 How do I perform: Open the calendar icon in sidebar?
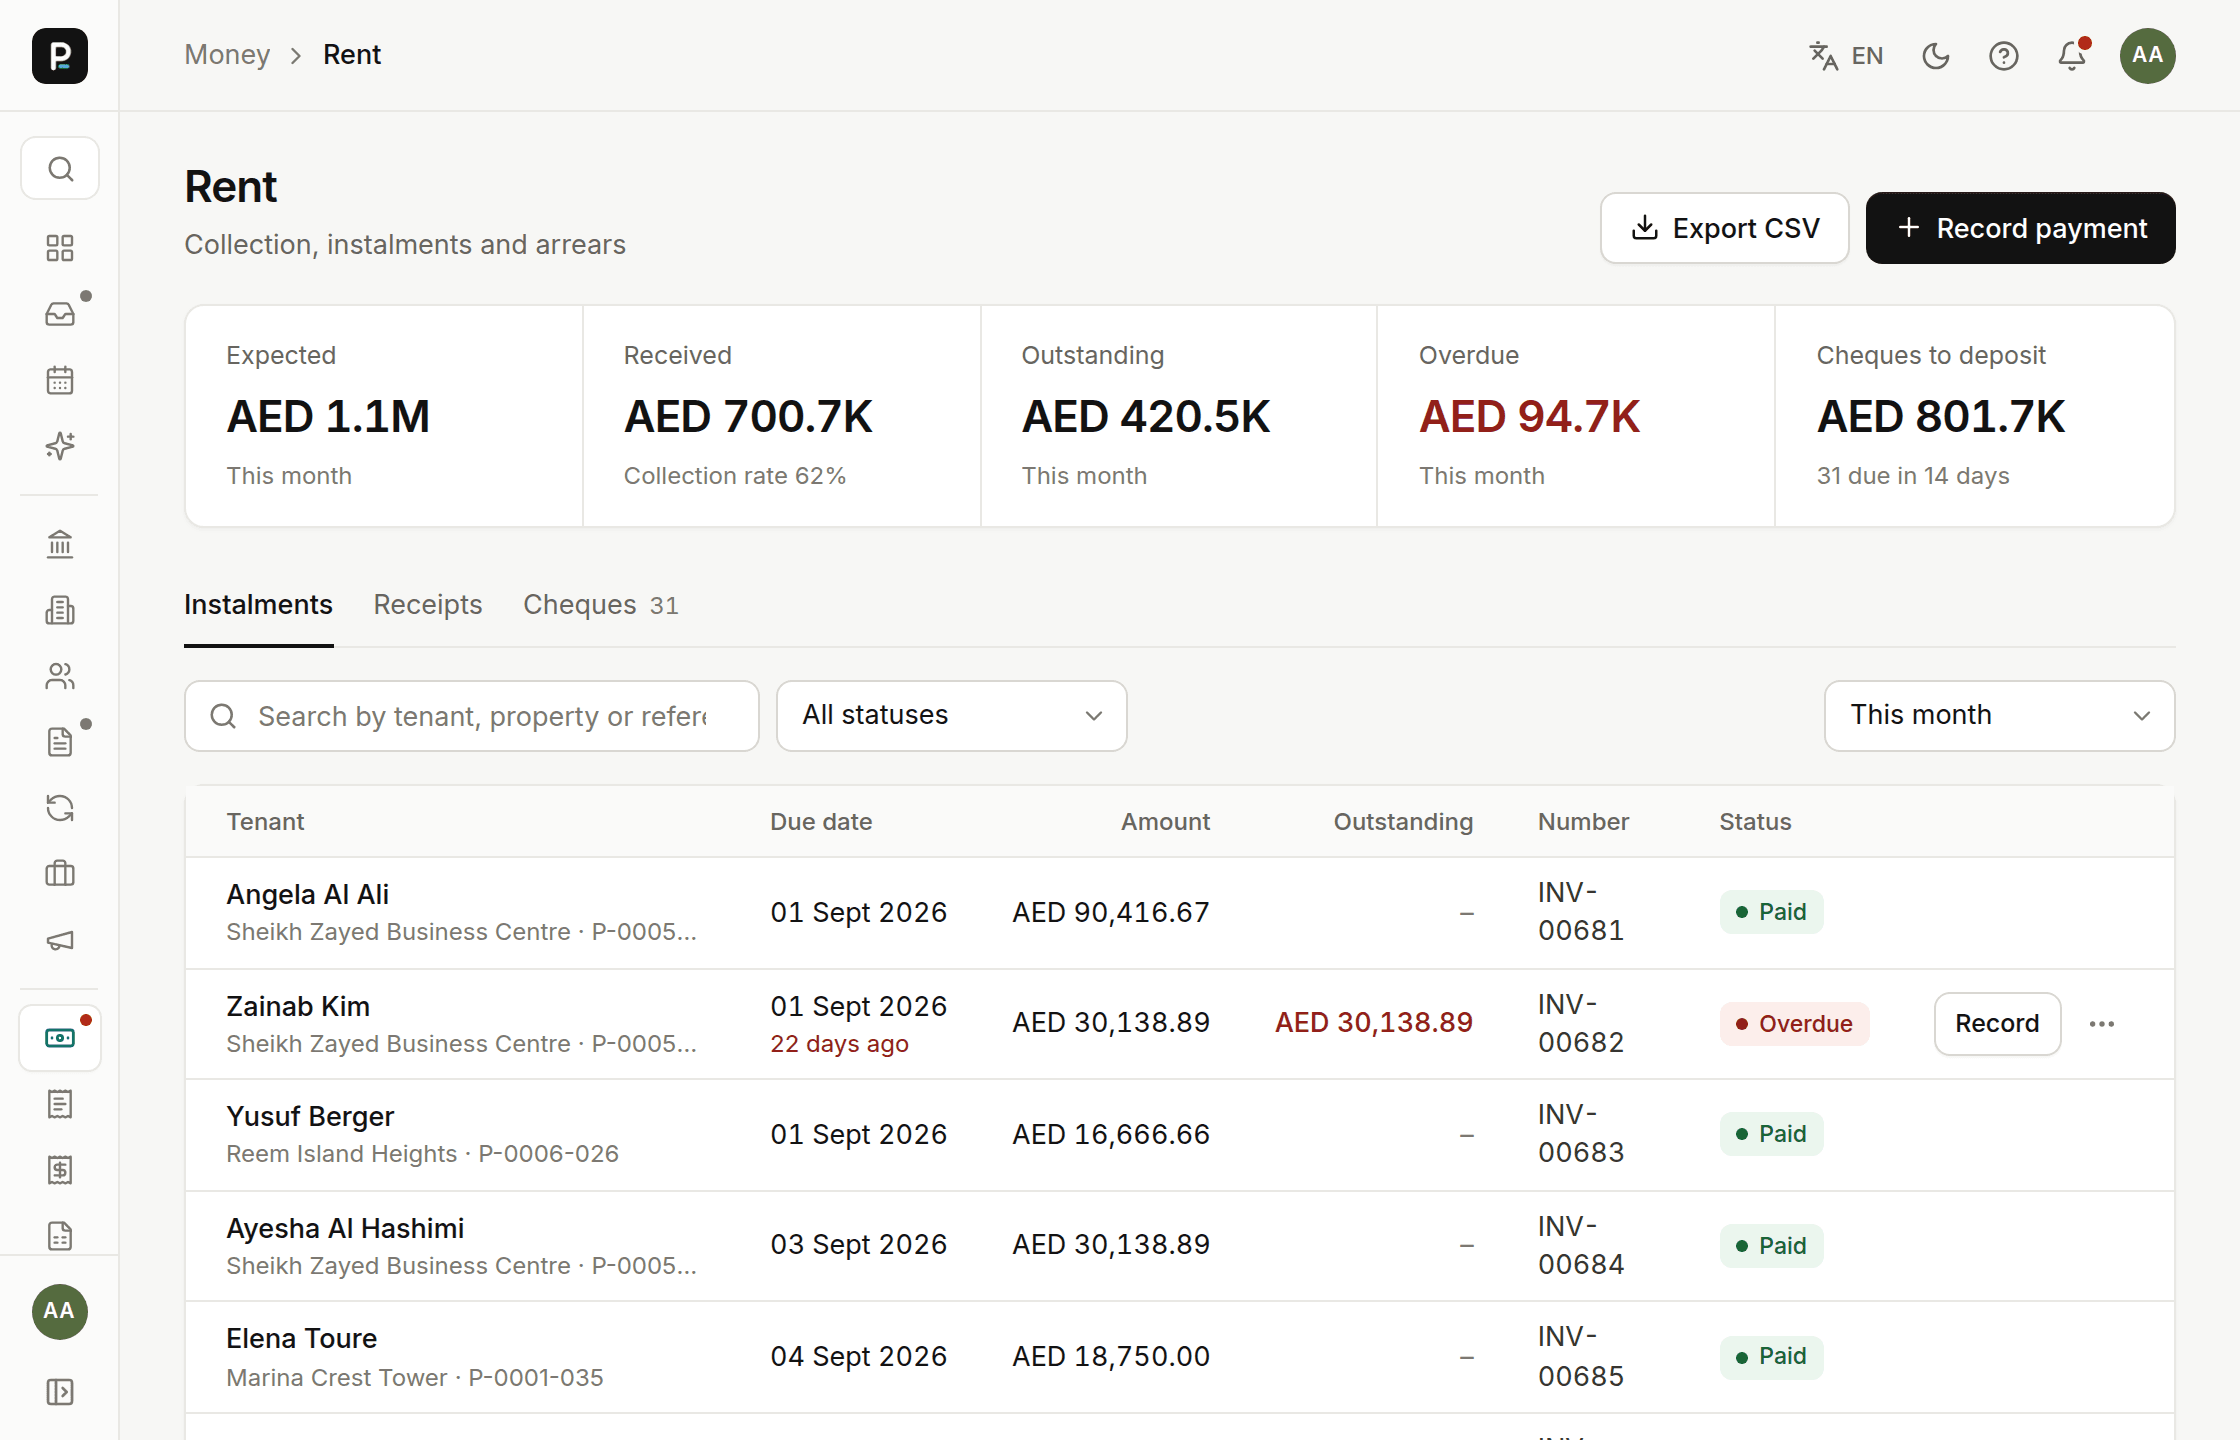60,380
